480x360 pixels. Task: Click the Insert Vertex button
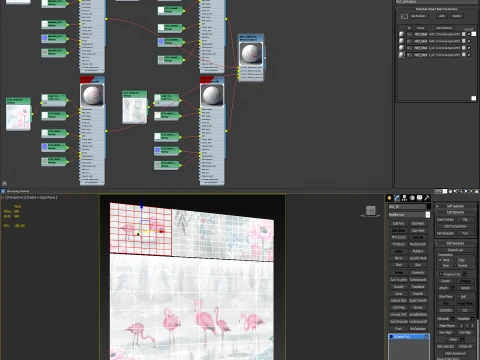(445, 220)
